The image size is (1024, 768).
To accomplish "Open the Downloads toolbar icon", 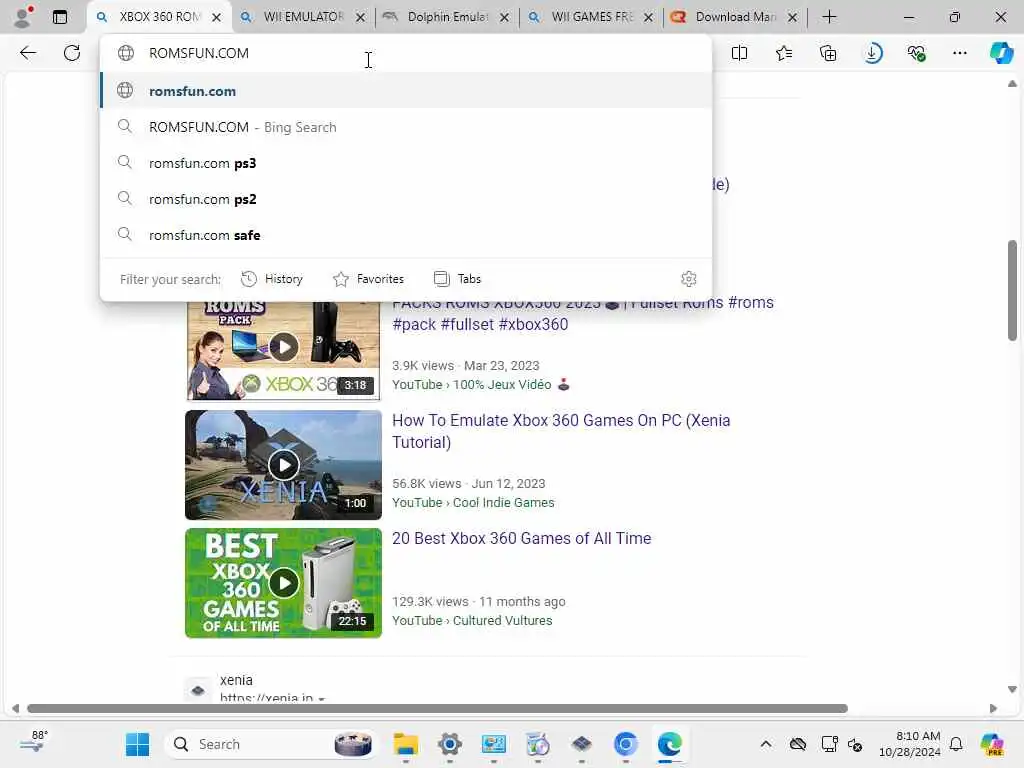I will point(872,53).
